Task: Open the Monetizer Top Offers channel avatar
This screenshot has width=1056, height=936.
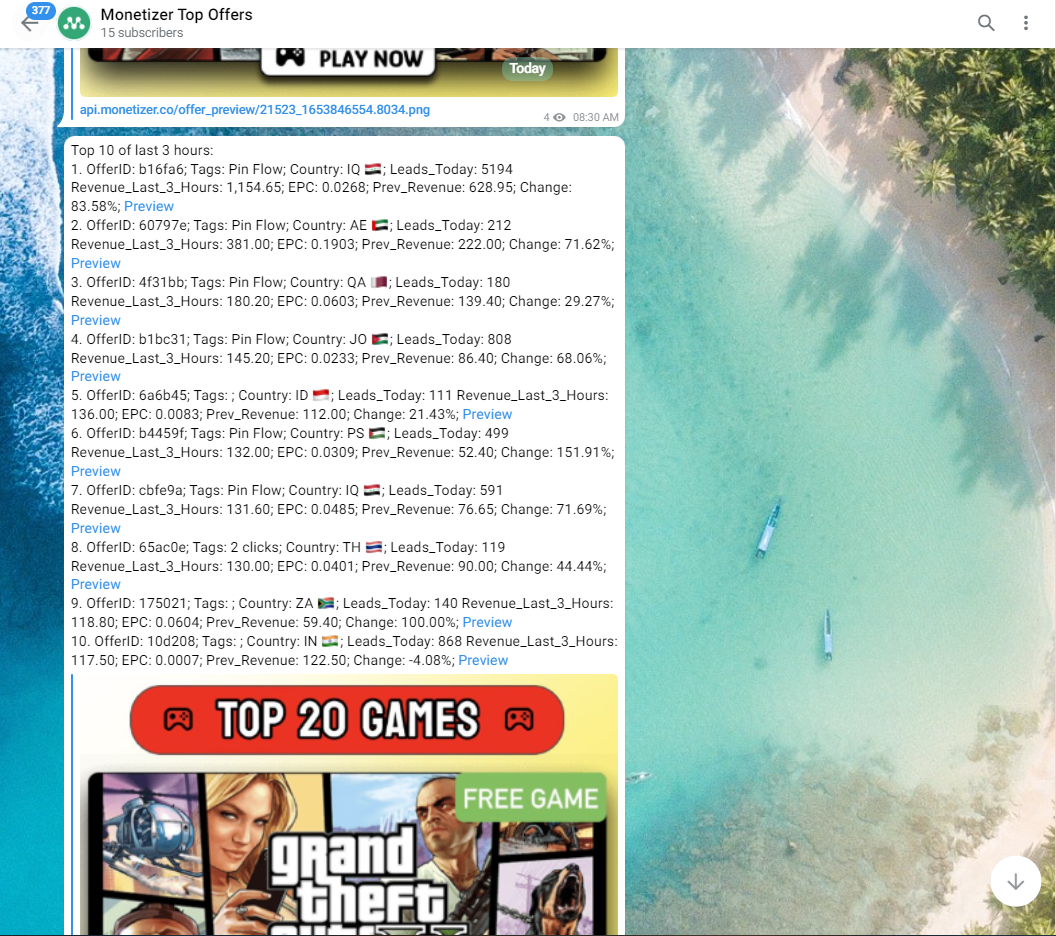Action: 74,23
